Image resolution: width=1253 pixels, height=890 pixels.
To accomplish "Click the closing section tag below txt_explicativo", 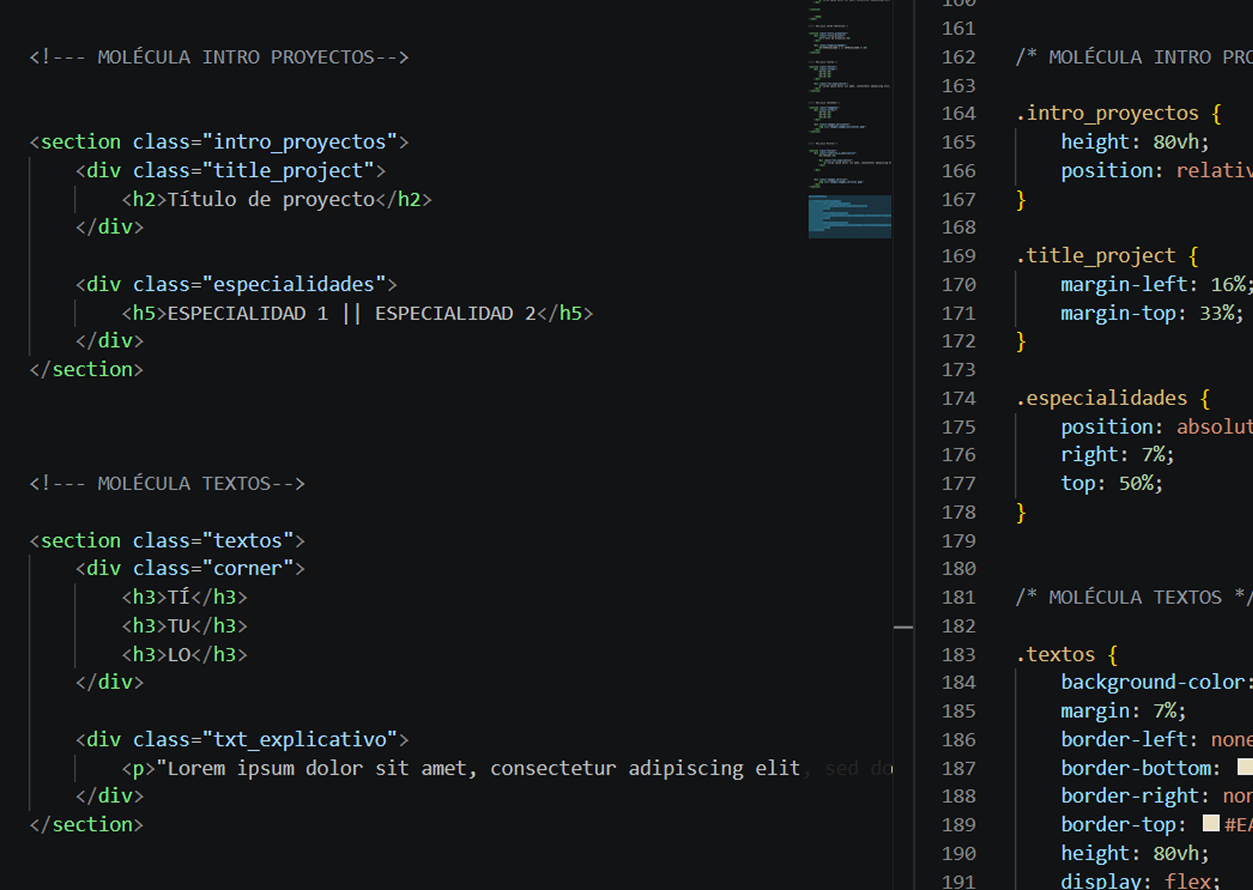I will point(86,824).
